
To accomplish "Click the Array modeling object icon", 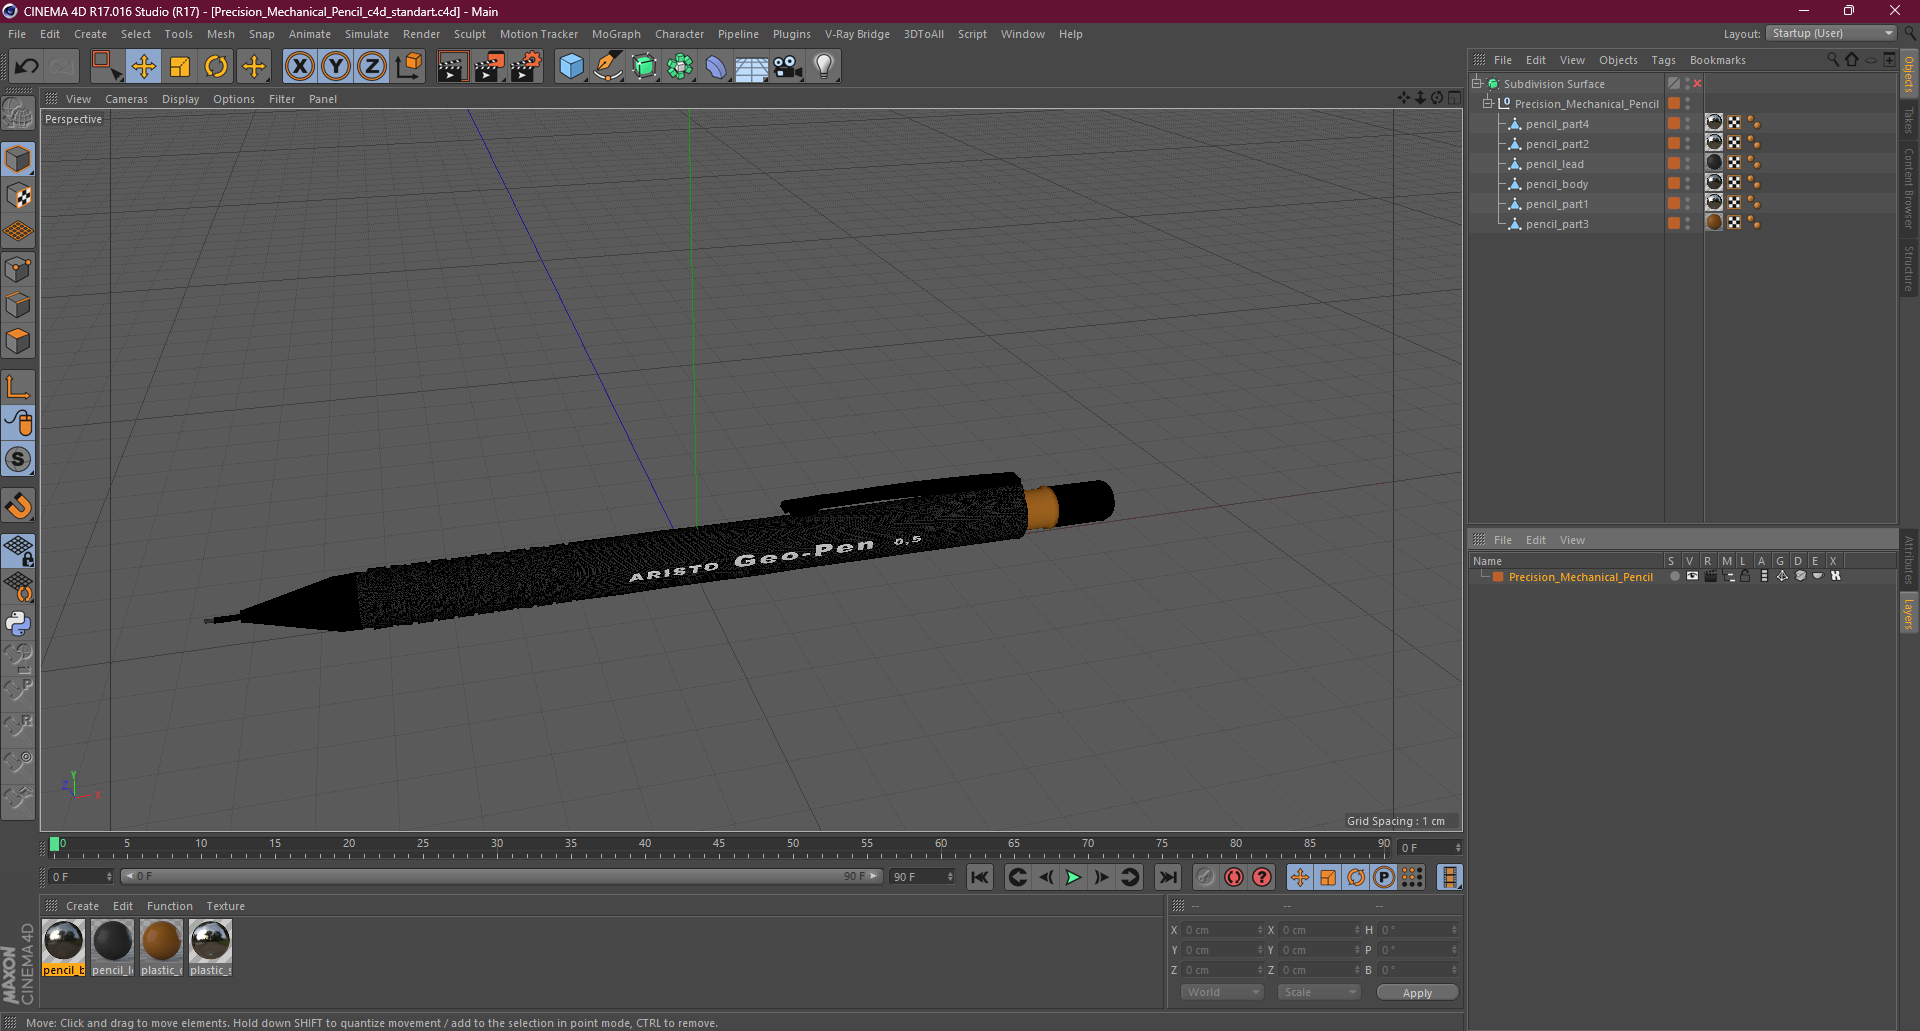I will pos(680,67).
